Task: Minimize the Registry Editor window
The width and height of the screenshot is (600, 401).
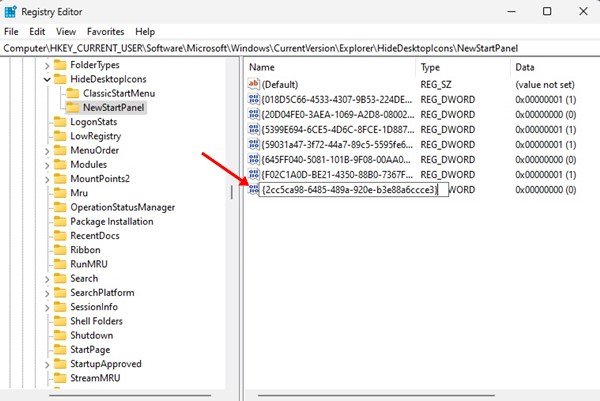Action: tap(511, 11)
